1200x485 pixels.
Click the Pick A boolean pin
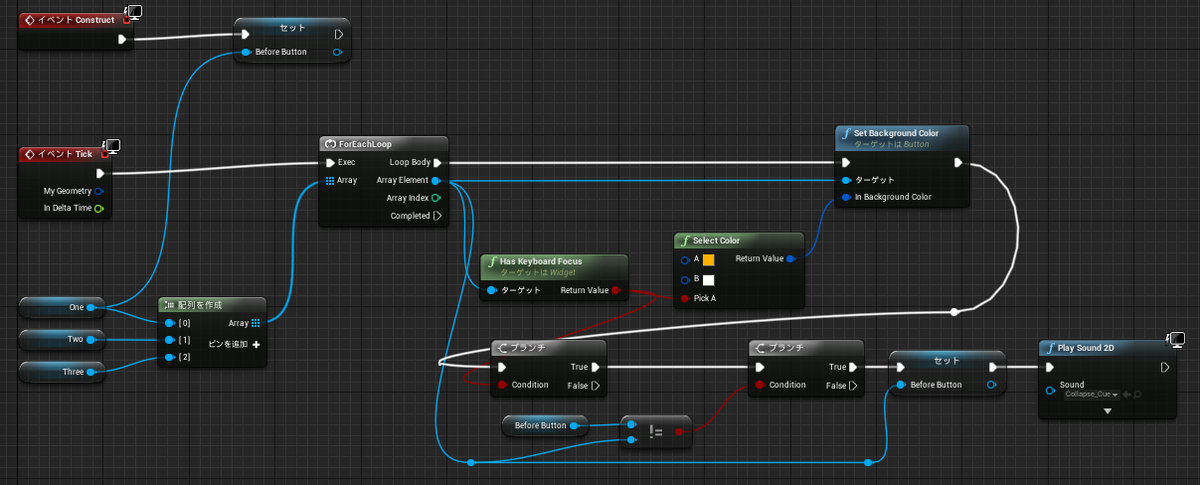click(x=684, y=298)
